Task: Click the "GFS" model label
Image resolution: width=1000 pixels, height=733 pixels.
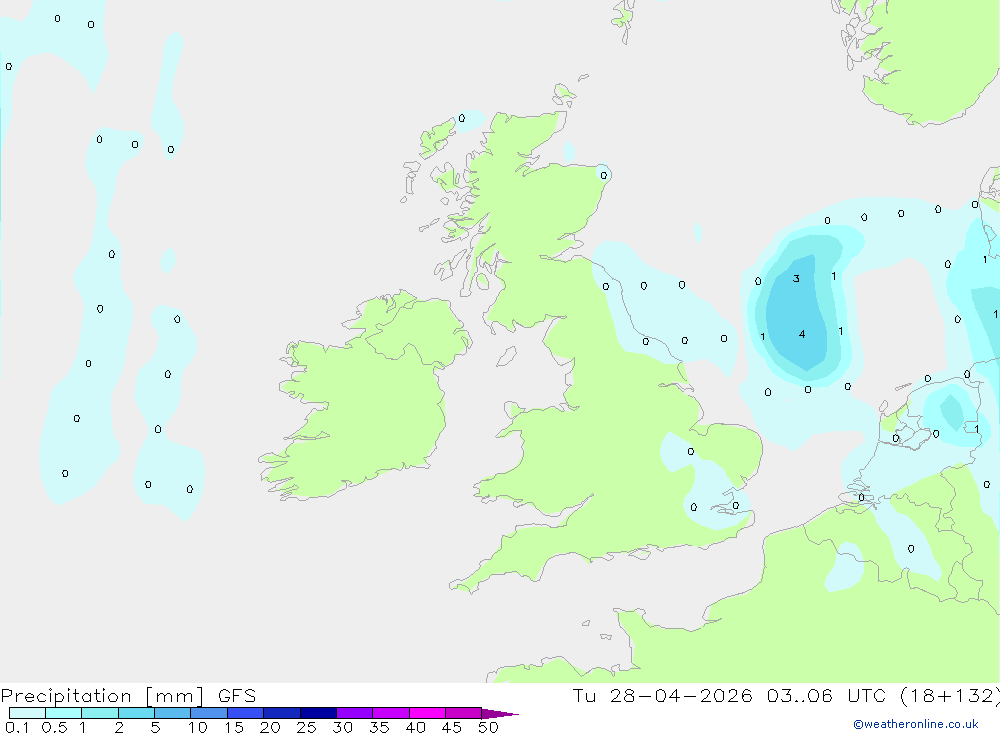Action: [x=237, y=696]
